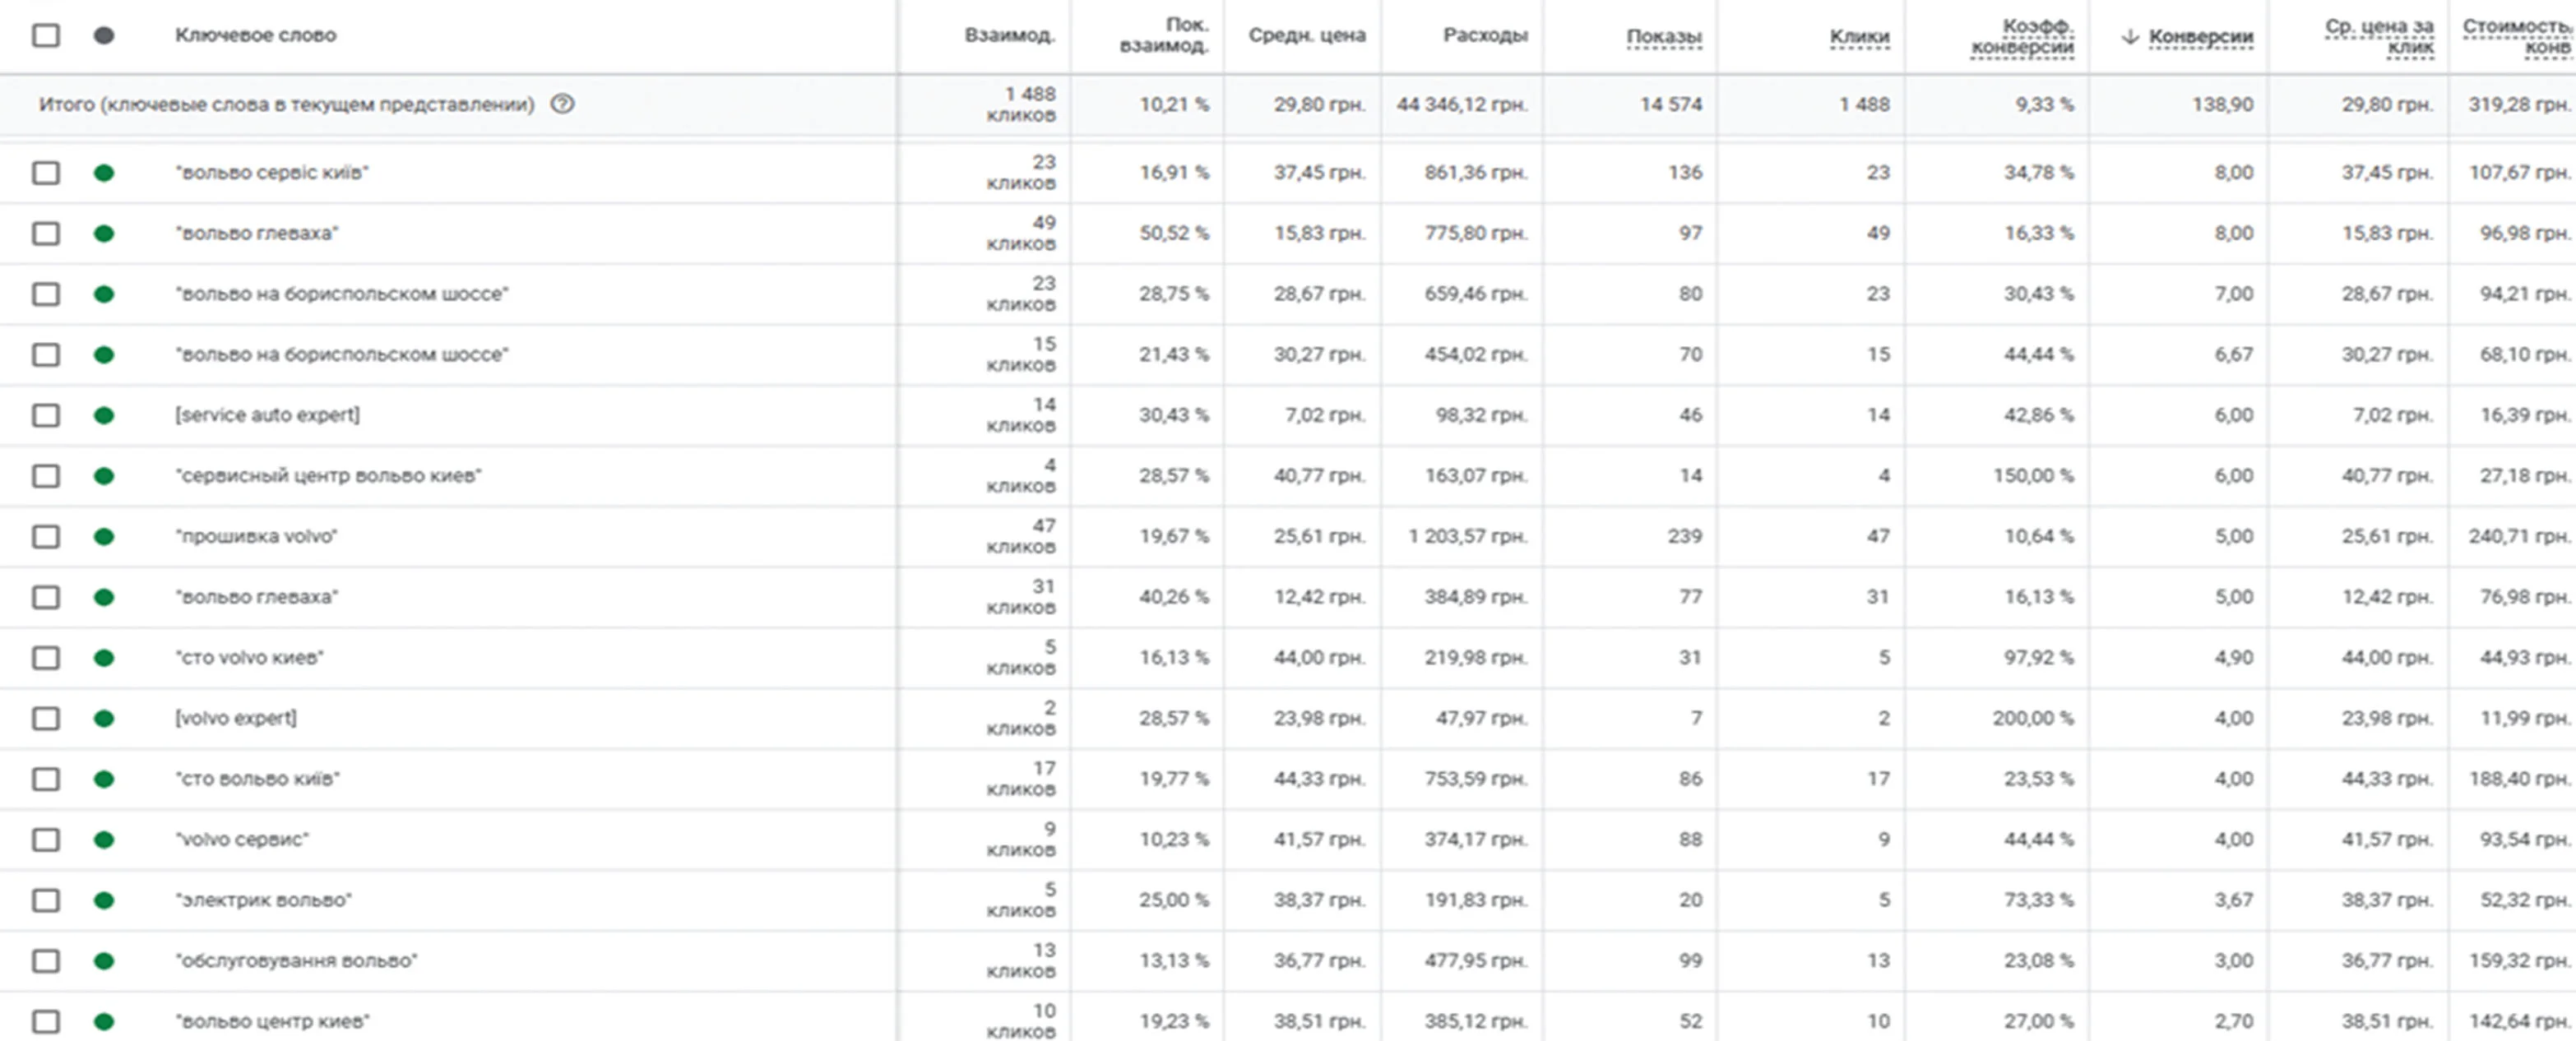Sort by the Показы column header

1664,37
